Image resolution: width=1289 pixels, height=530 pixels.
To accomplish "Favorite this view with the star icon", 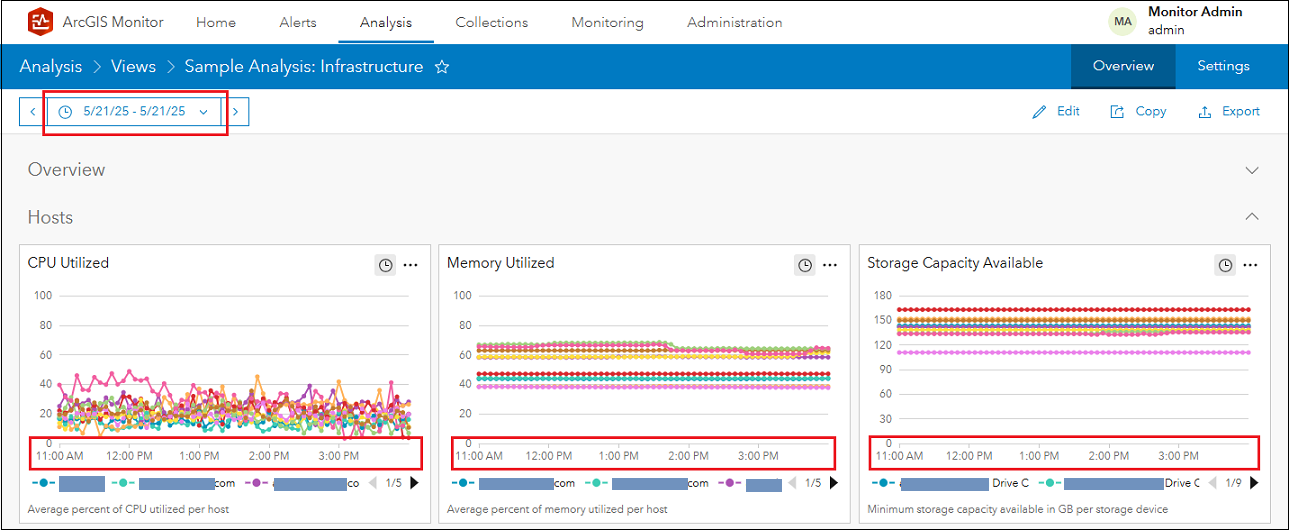I will 442,67.
